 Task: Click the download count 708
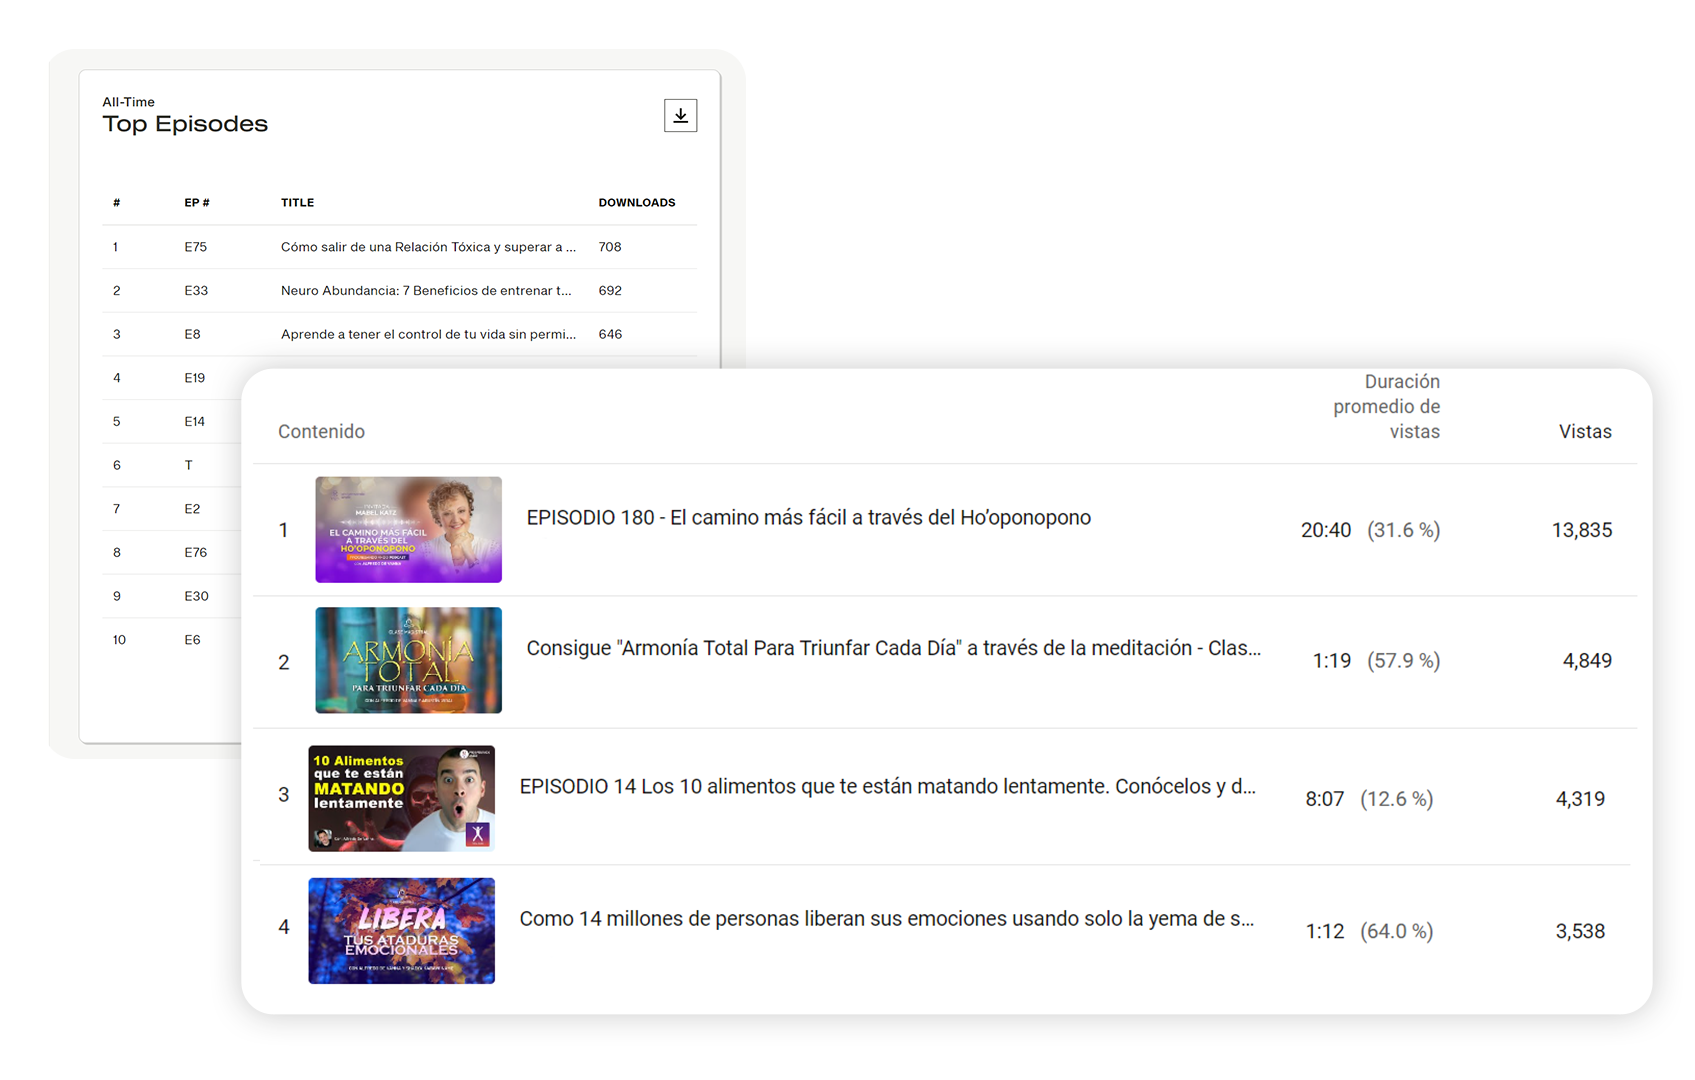[610, 247]
